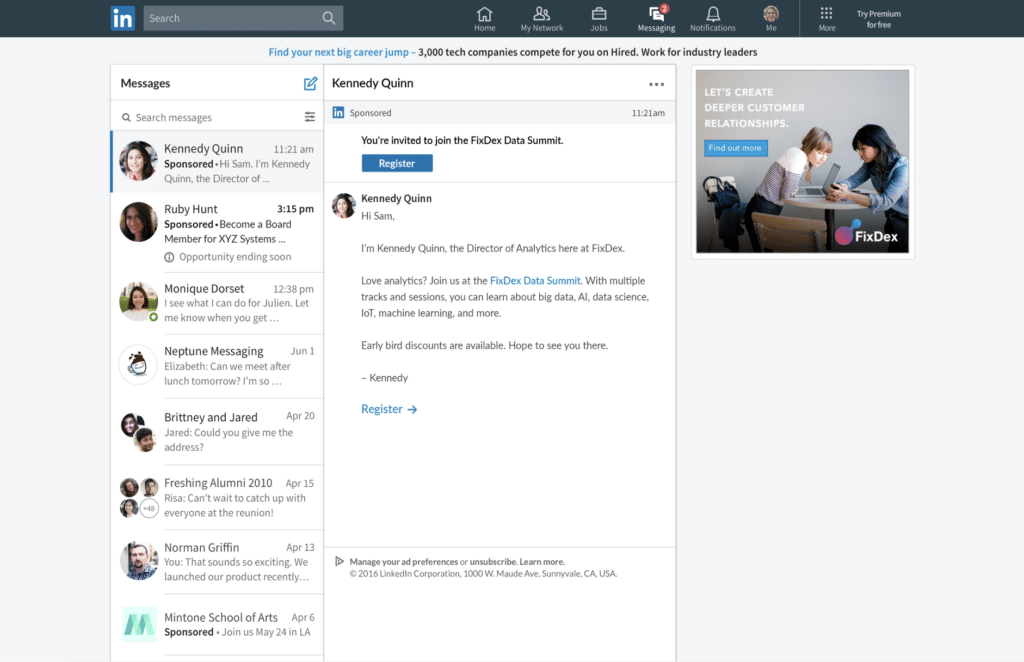Click the Register button in the sponsored banner
1024x662 pixels.
[397, 162]
